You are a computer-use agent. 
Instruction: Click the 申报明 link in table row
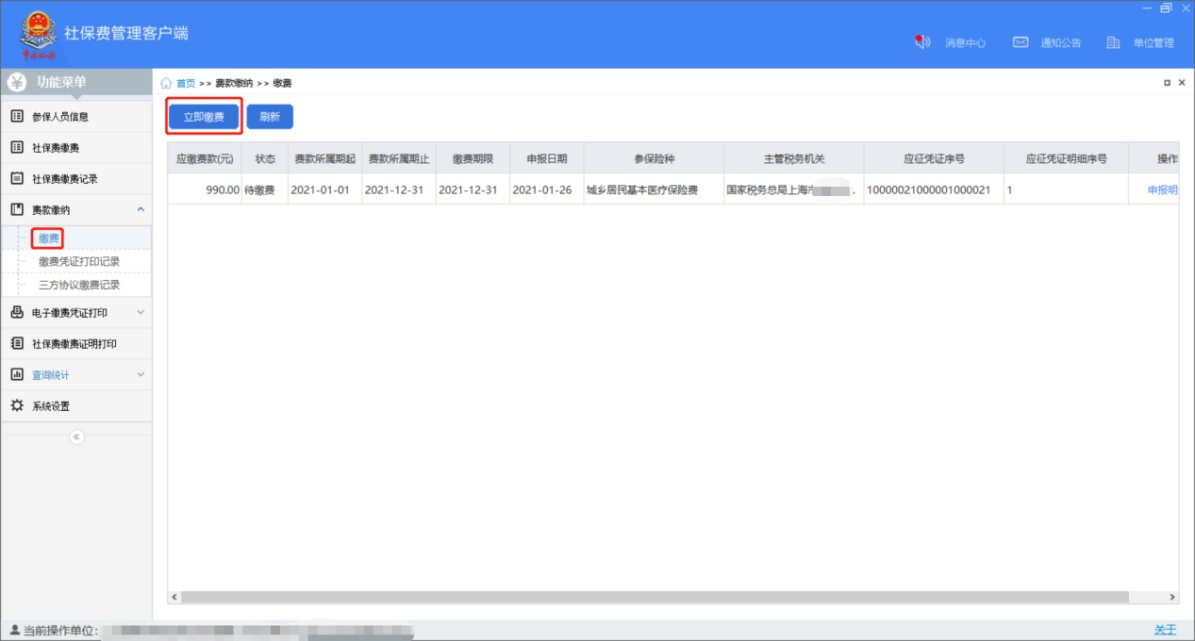pyautogui.click(x=1161, y=190)
